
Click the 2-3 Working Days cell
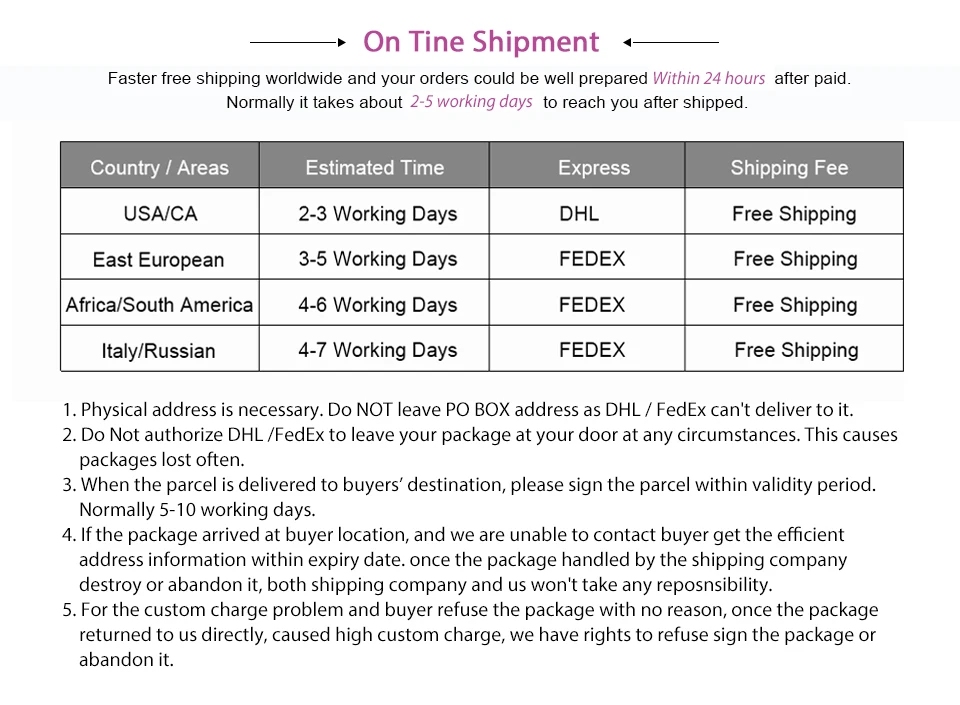374,211
